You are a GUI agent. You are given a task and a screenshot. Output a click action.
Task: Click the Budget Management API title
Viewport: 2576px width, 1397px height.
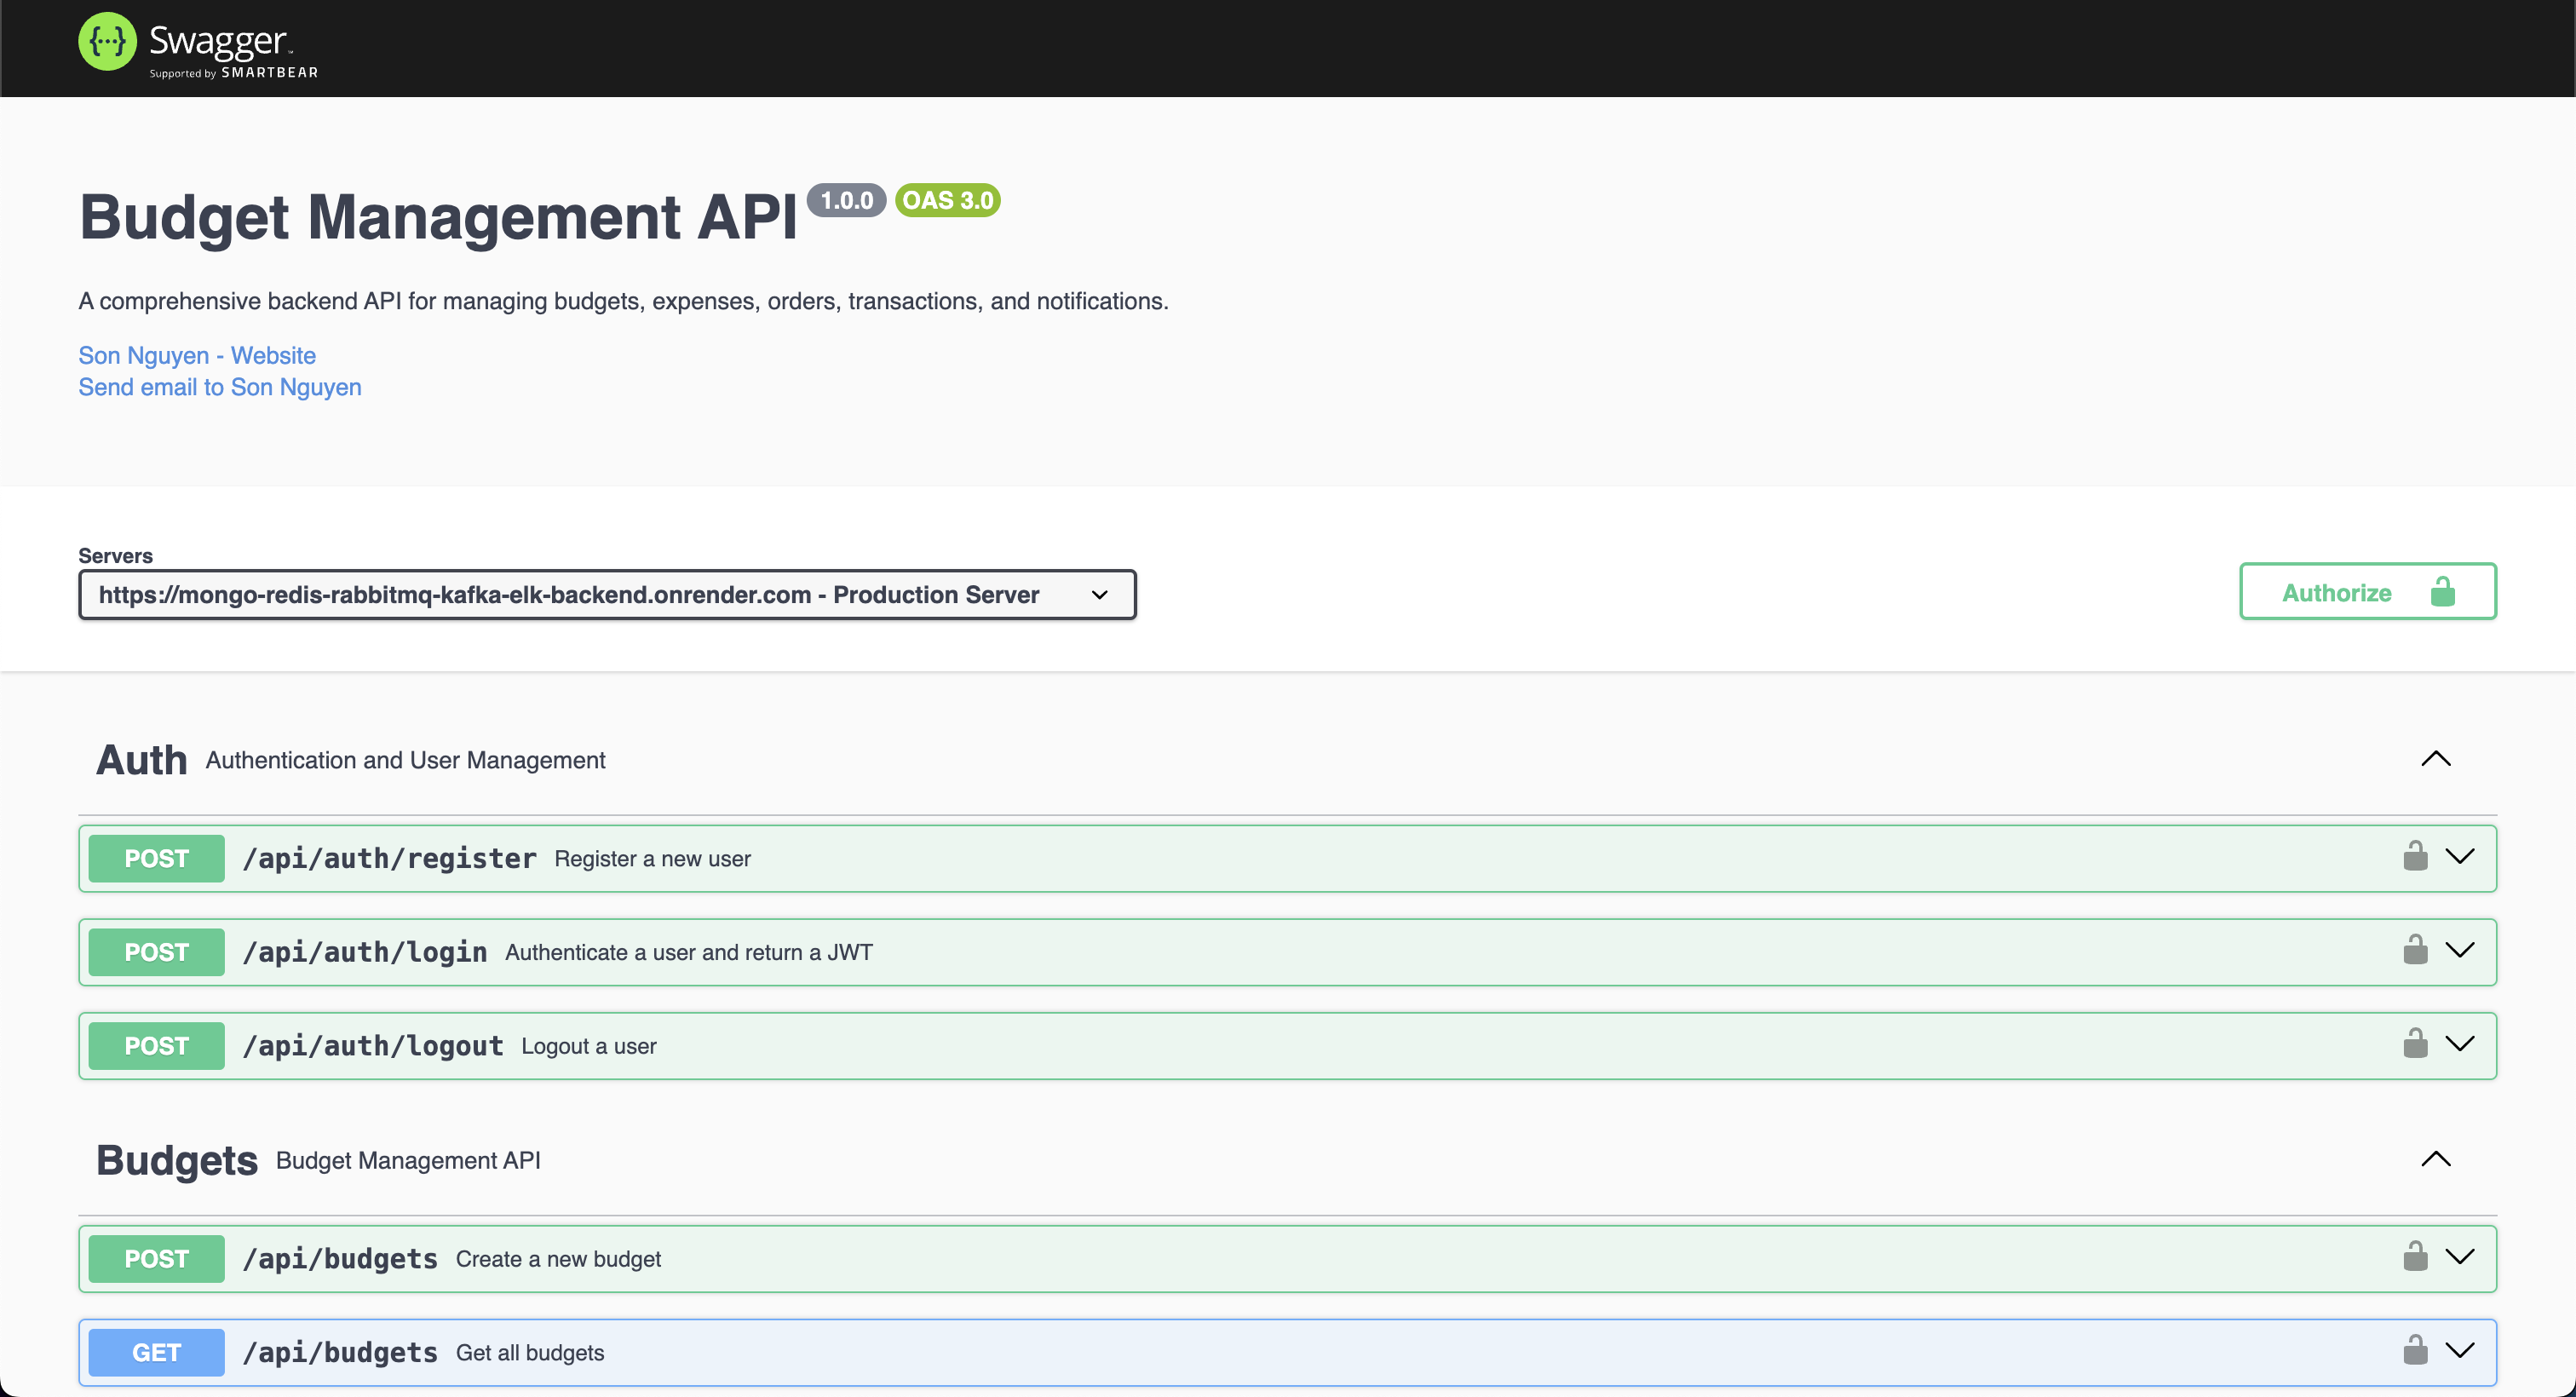coord(438,217)
